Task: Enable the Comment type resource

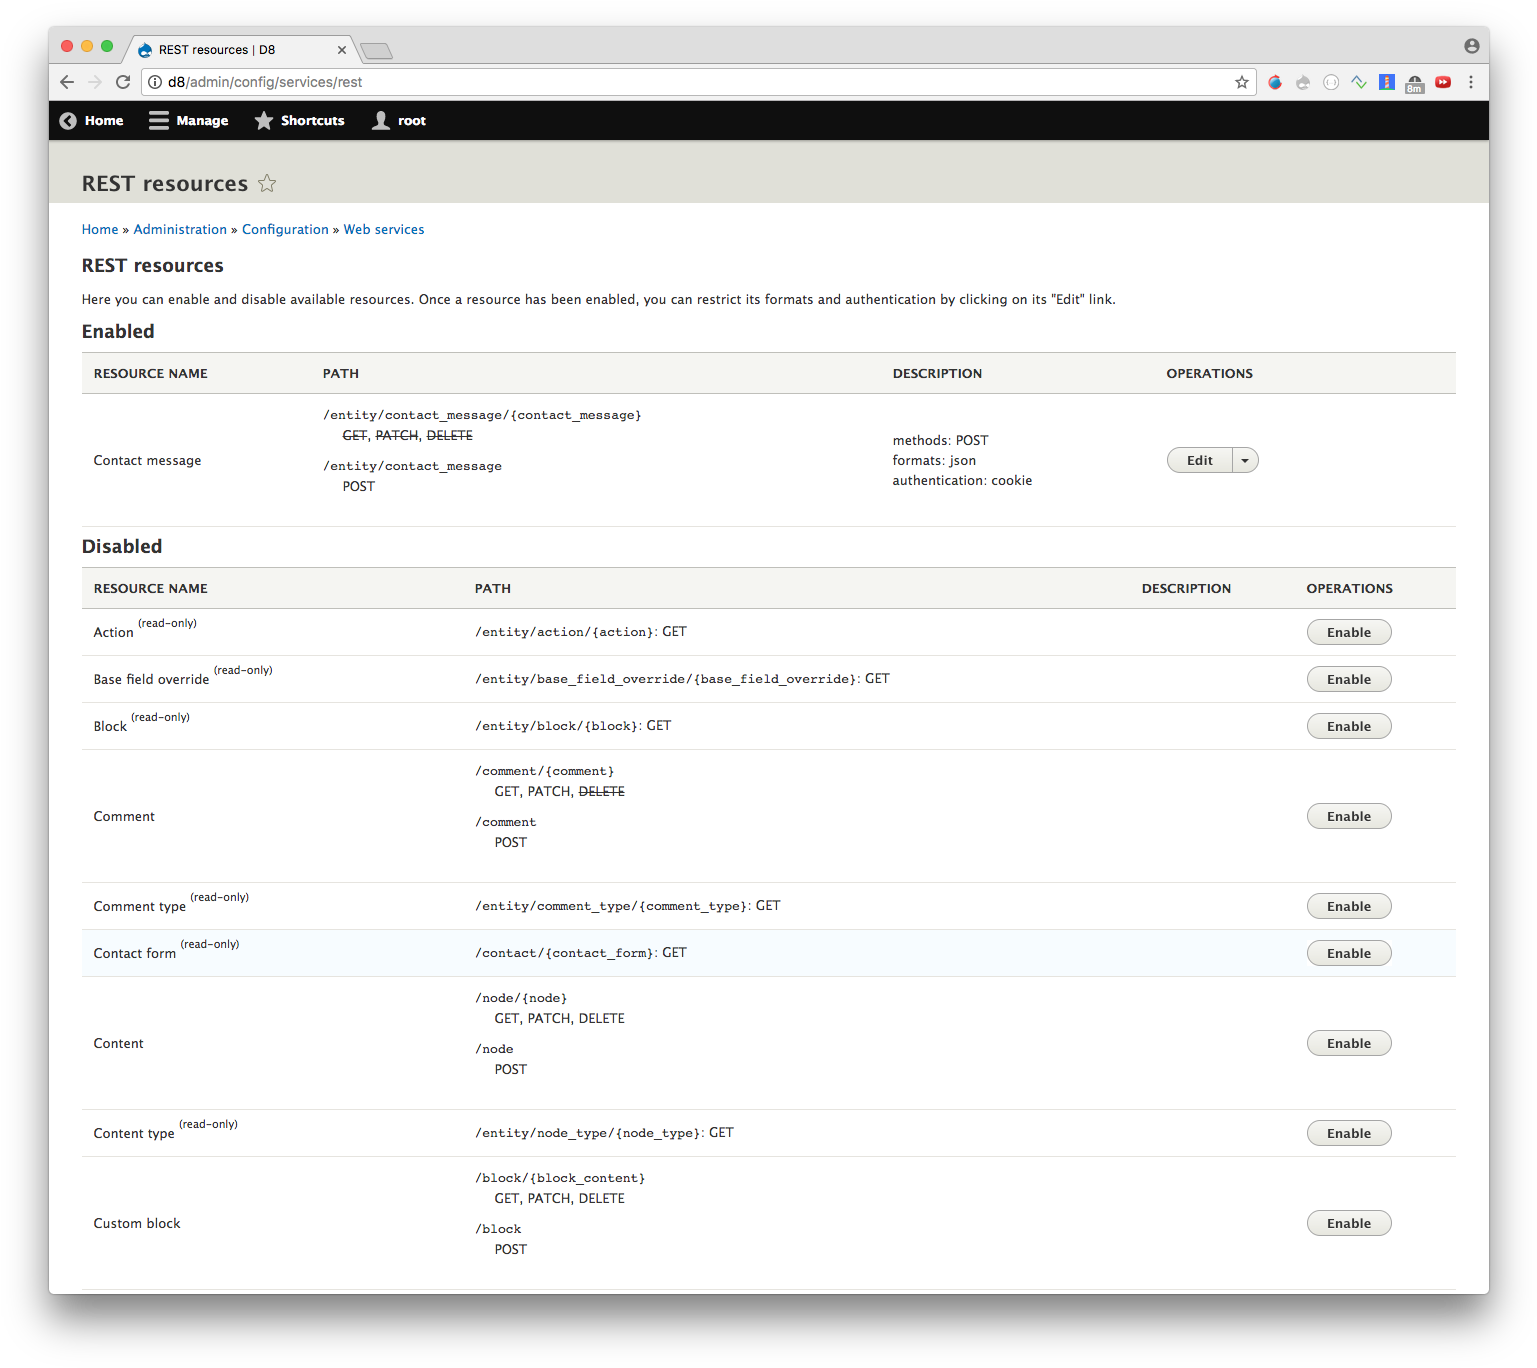Action: [1349, 906]
